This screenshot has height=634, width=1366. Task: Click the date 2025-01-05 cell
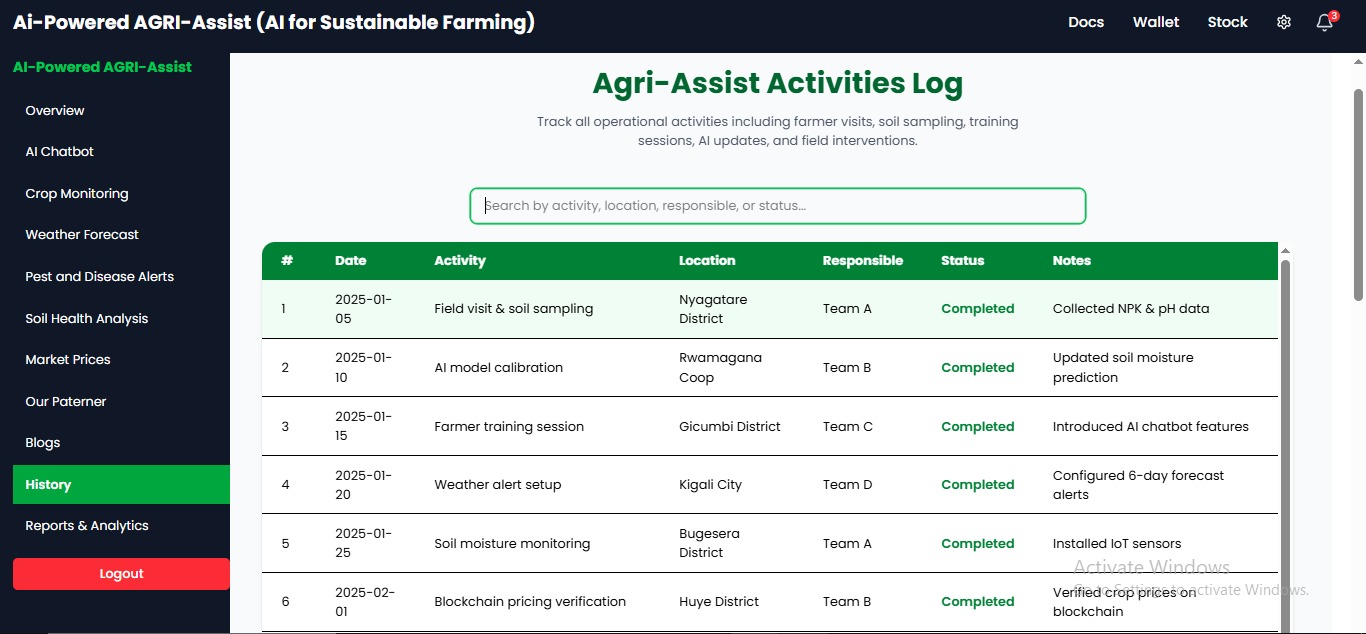(x=363, y=309)
